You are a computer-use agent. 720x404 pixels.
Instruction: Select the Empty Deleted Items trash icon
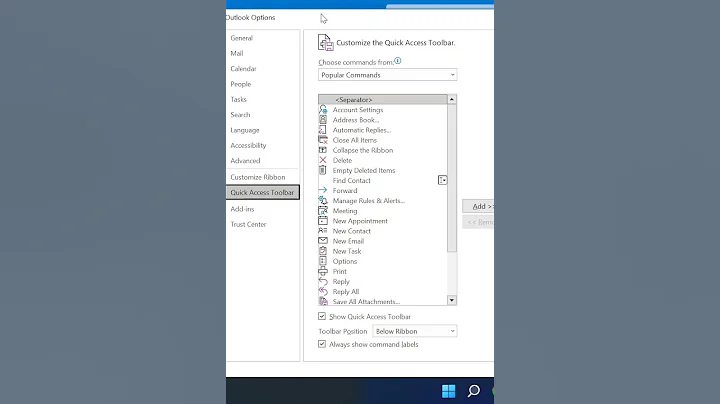coord(323,170)
